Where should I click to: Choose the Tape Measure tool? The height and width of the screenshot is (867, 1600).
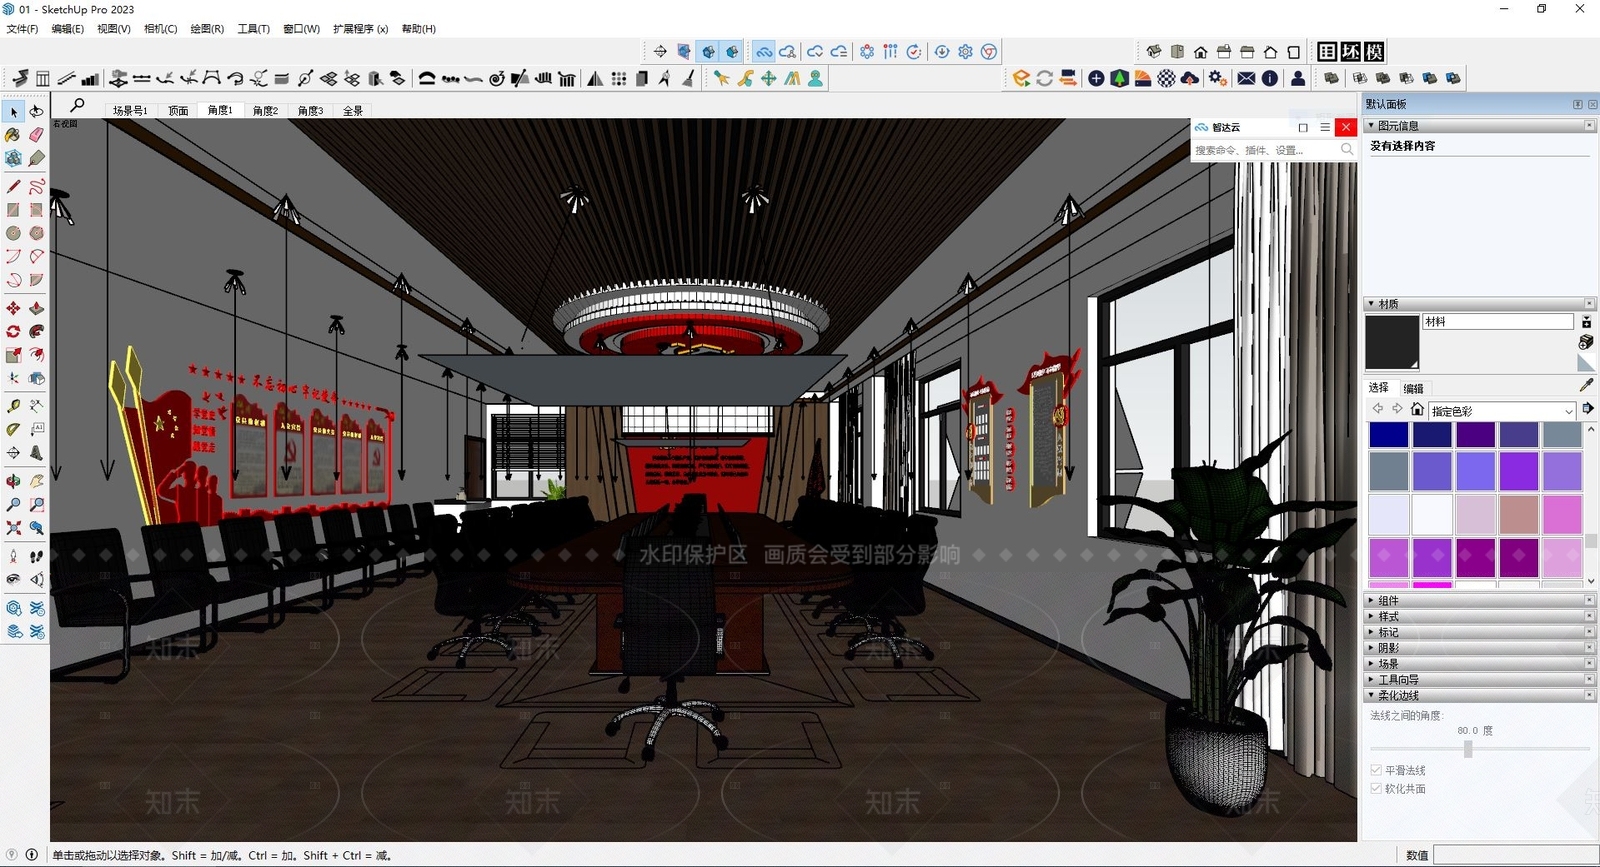tap(13, 405)
